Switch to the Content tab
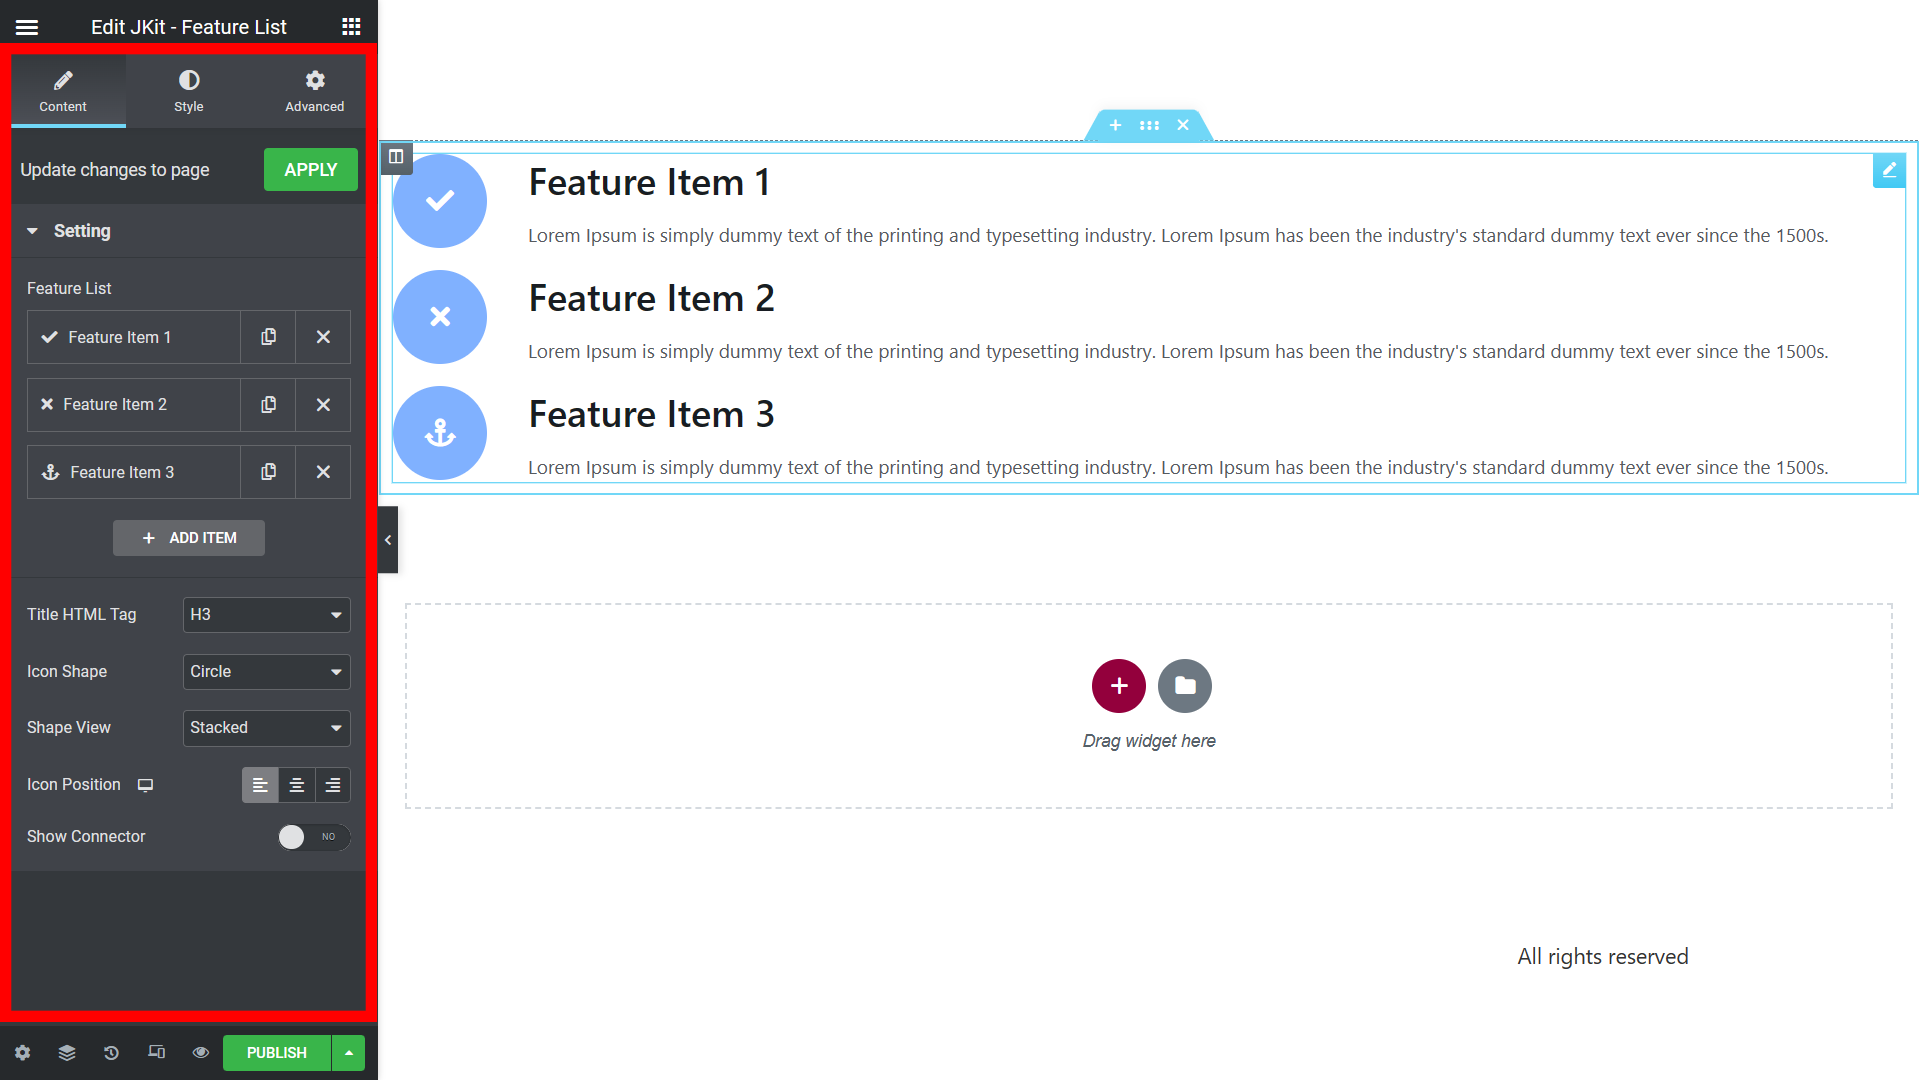This screenshot has width=1920, height=1080. (x=63, y=91)
